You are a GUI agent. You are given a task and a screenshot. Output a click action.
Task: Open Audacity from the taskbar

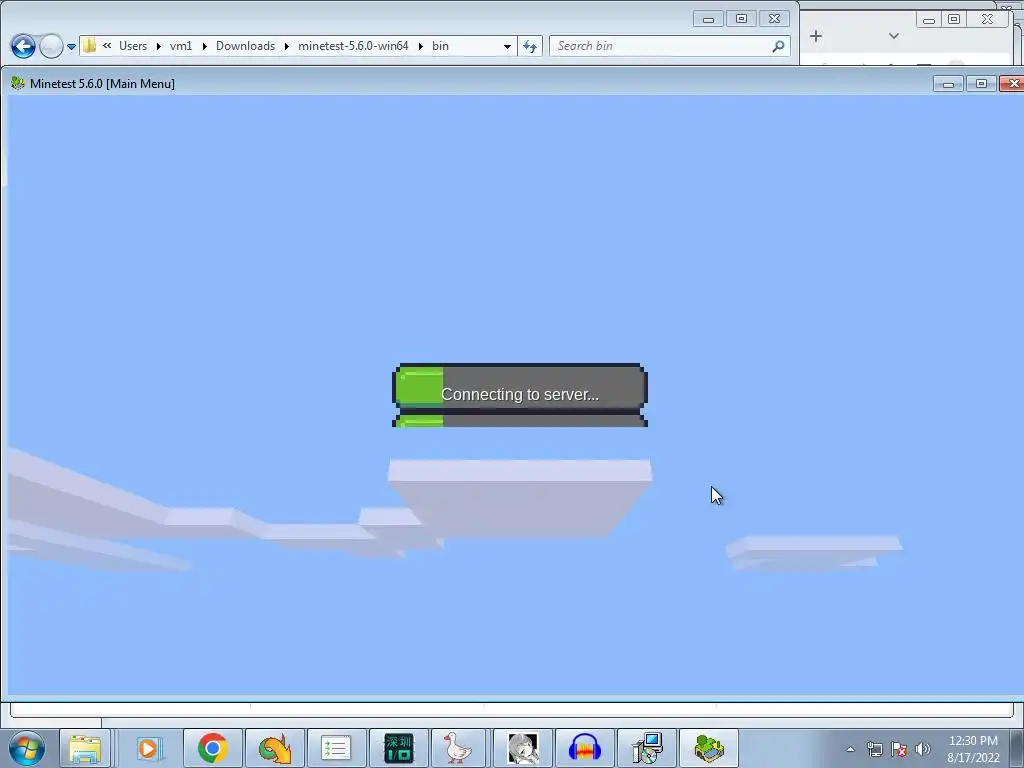[x=584, y=748]
